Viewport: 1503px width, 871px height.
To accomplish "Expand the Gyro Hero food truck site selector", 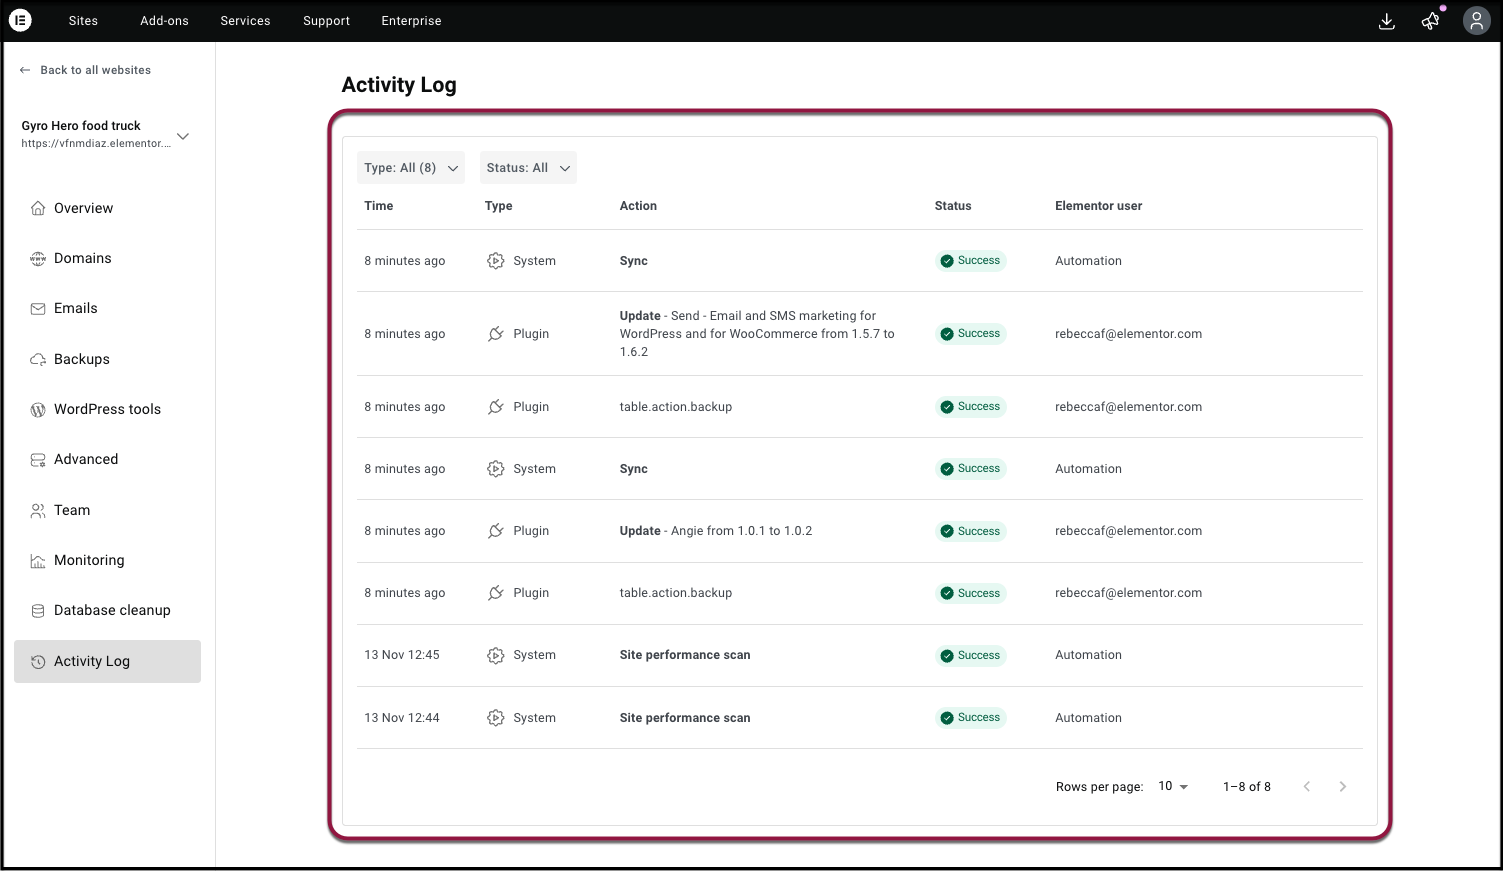I will coord(183,136).
